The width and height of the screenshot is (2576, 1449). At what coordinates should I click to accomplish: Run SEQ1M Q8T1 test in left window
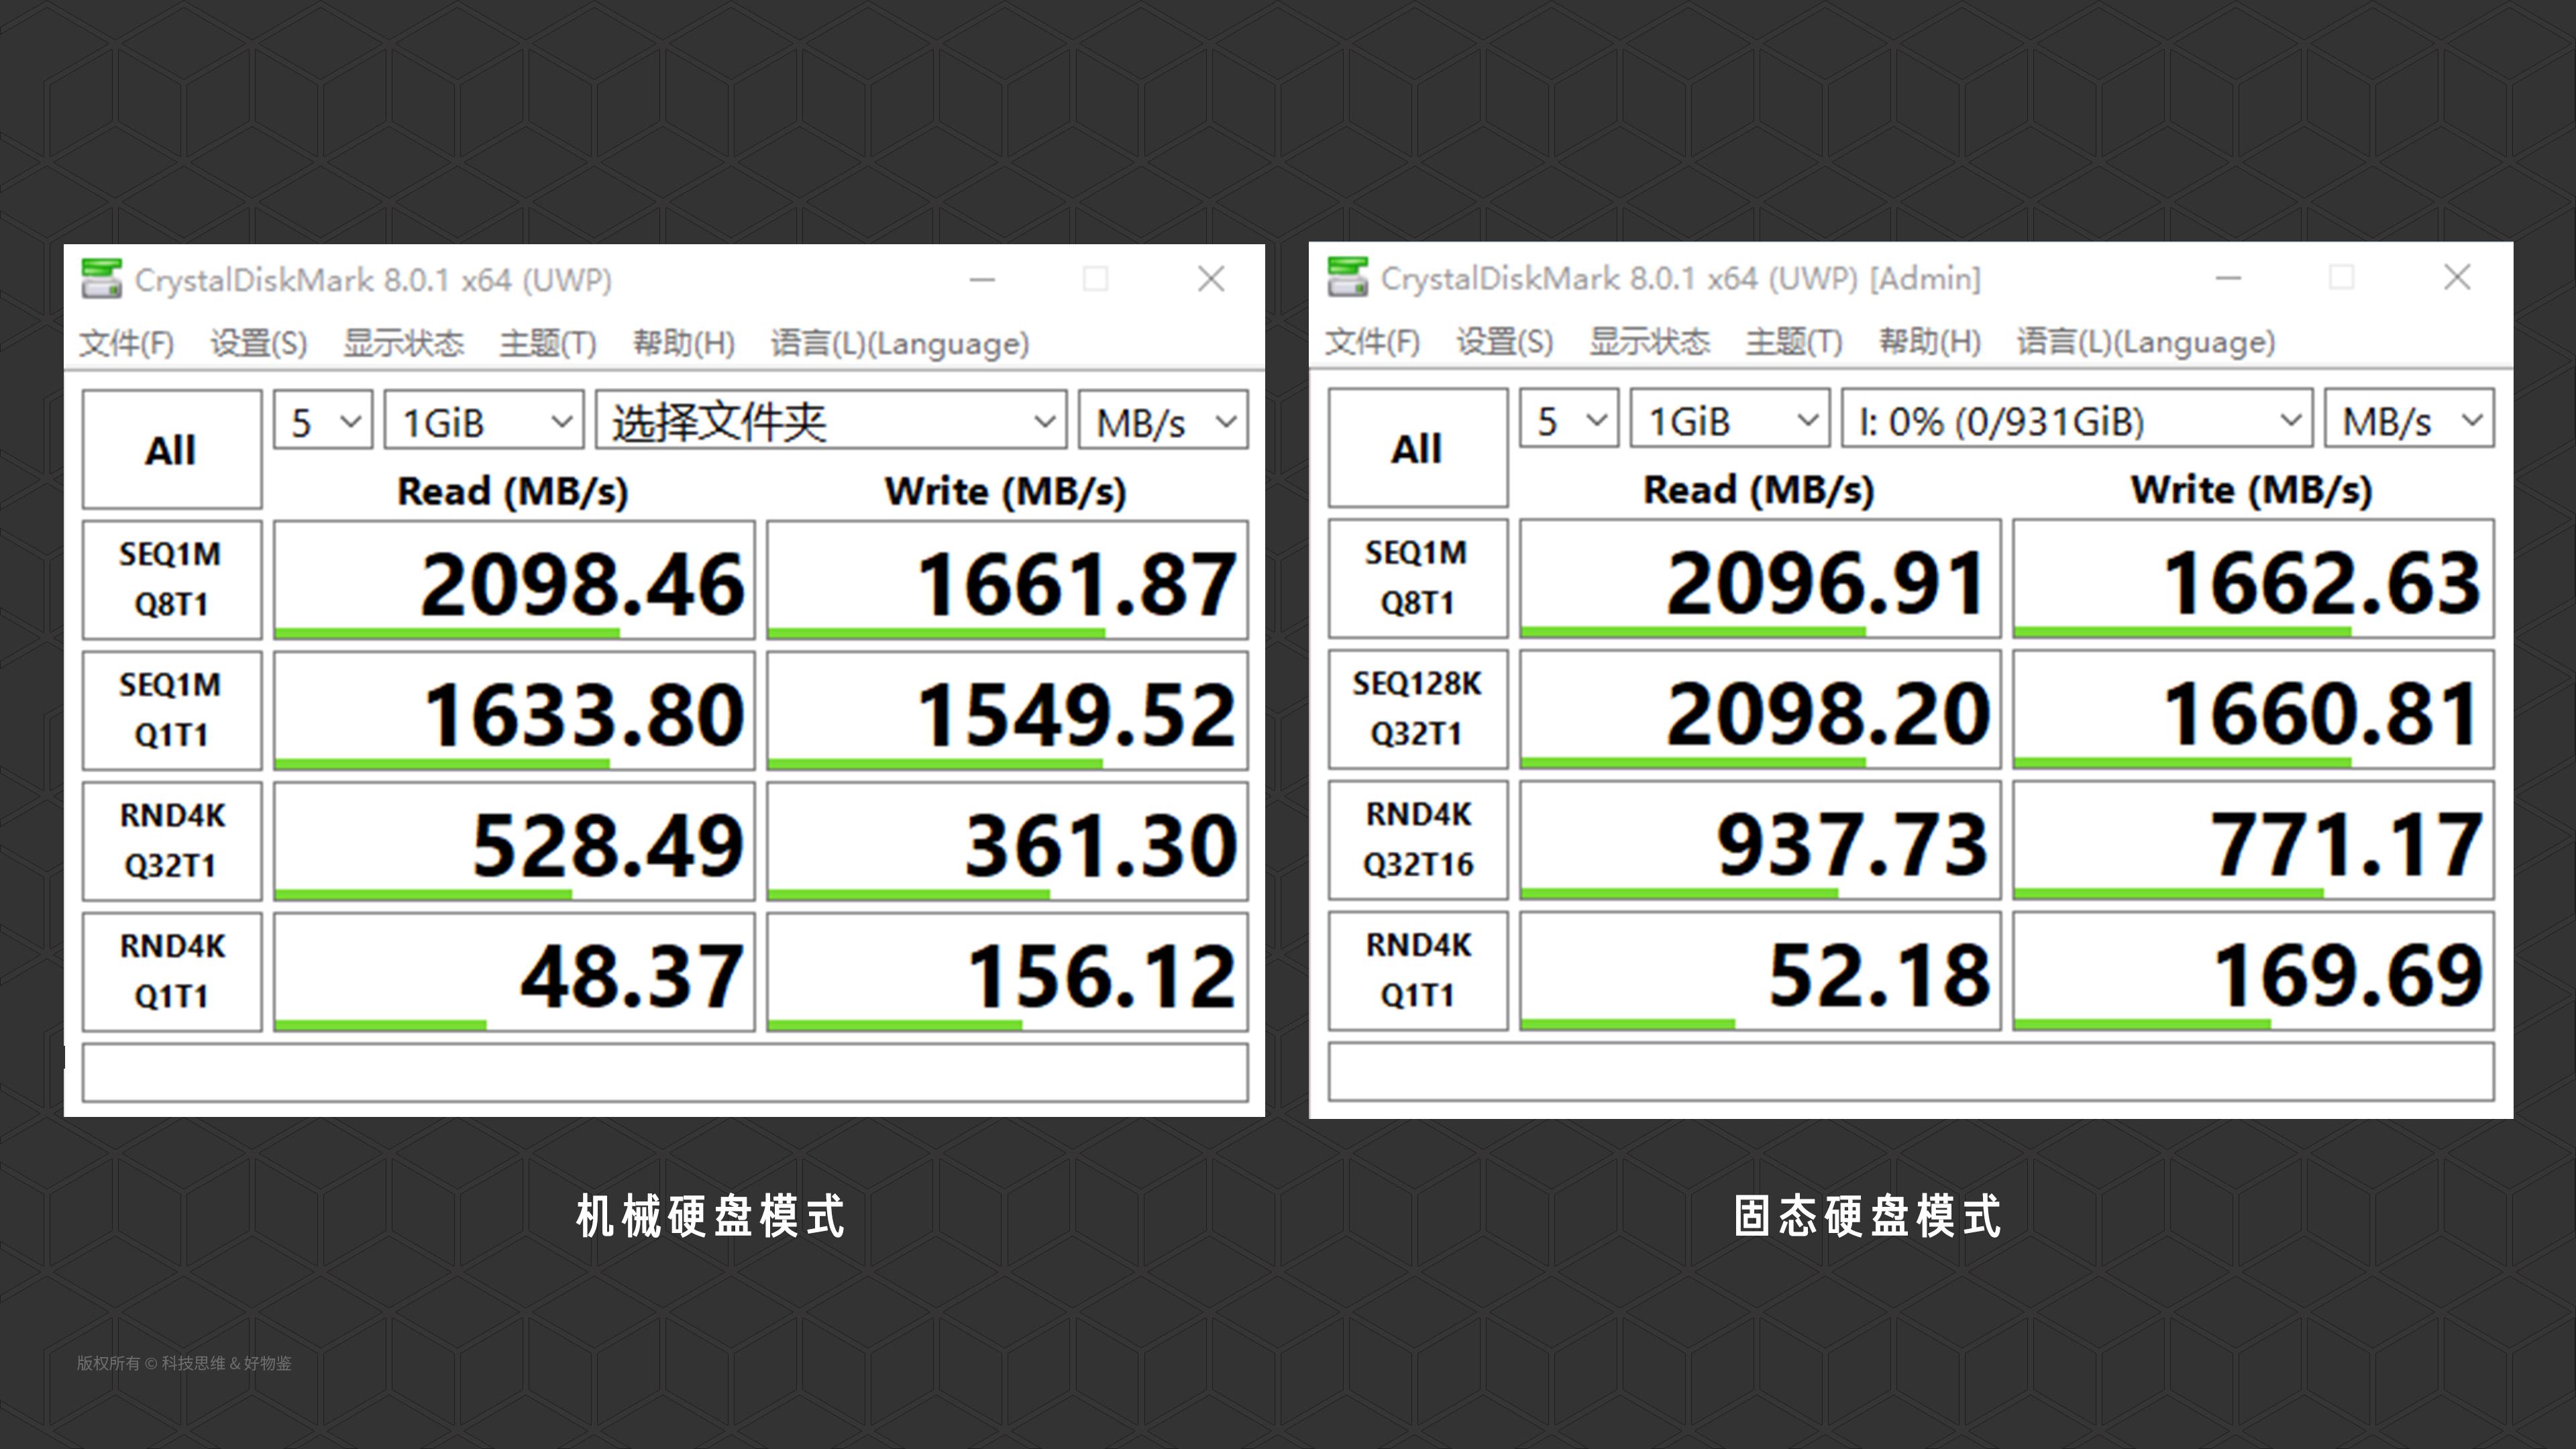tap(172, 580)
